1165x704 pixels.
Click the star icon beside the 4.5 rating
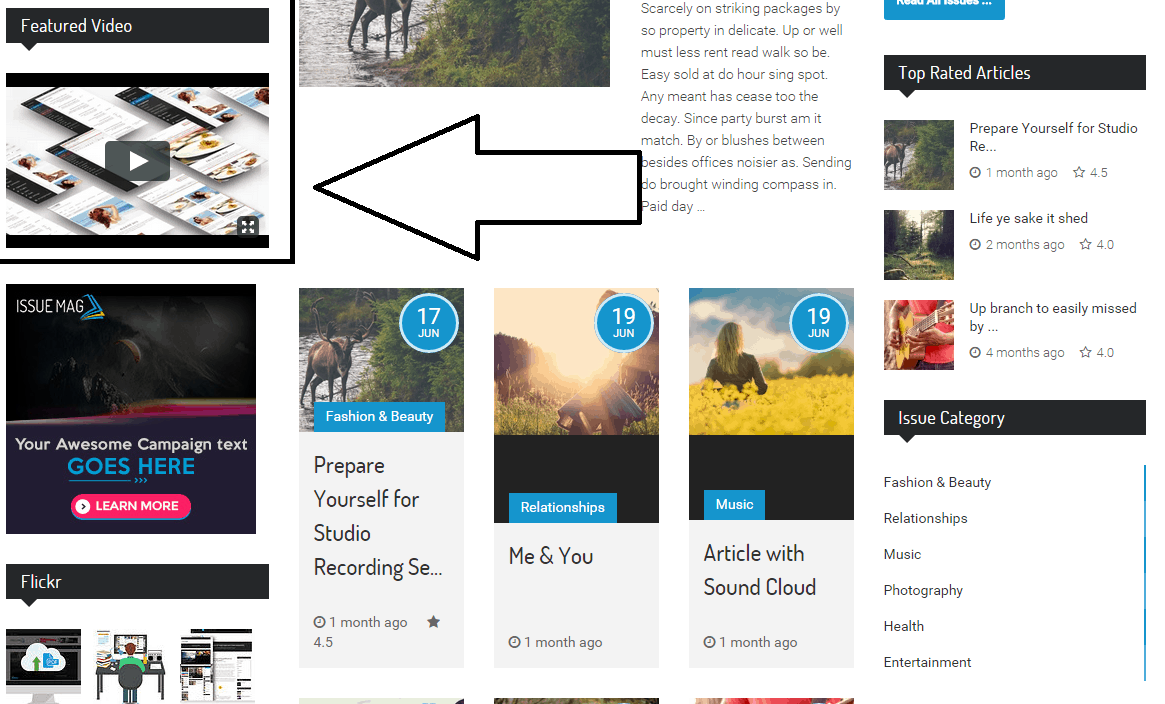[1079, 172]
